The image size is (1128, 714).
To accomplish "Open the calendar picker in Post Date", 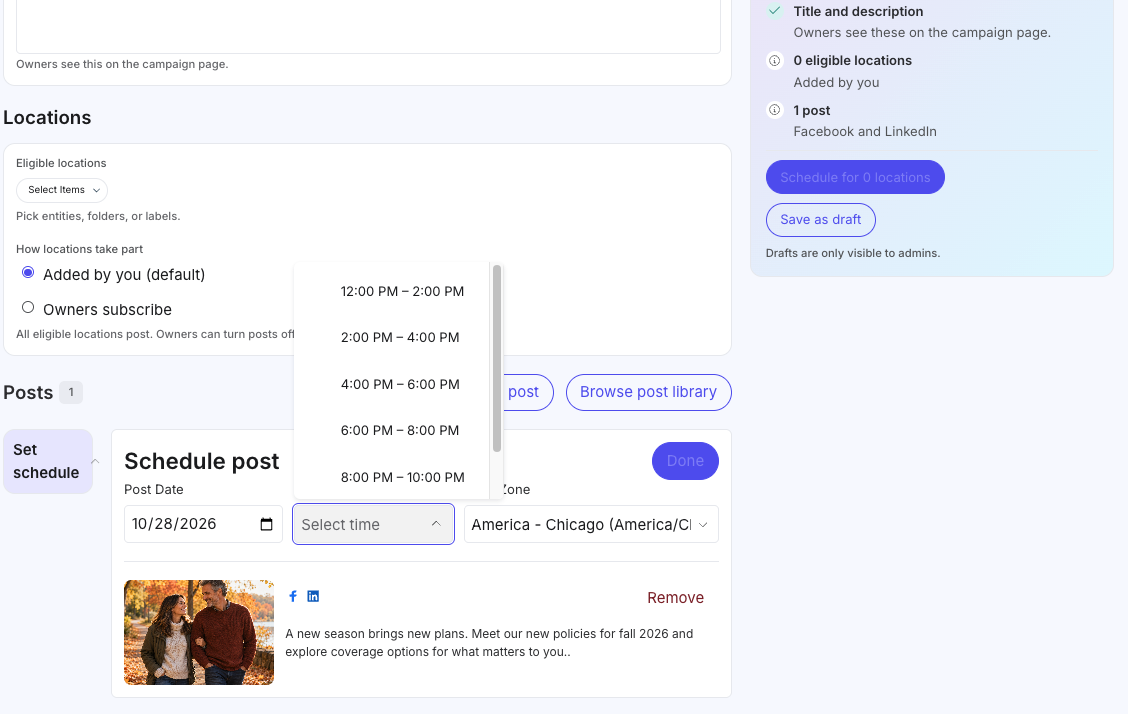I will (266, 524).
